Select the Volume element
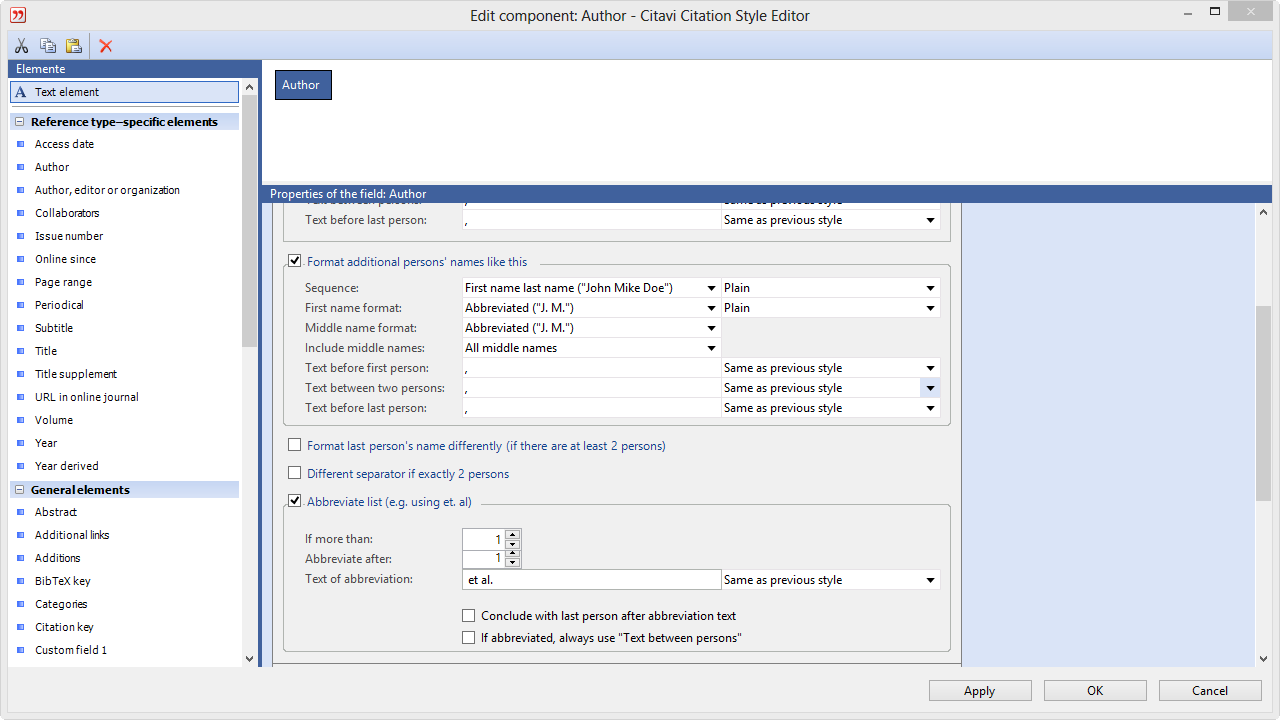This screenshot has height=720, width=1280. tap(54, 420)
